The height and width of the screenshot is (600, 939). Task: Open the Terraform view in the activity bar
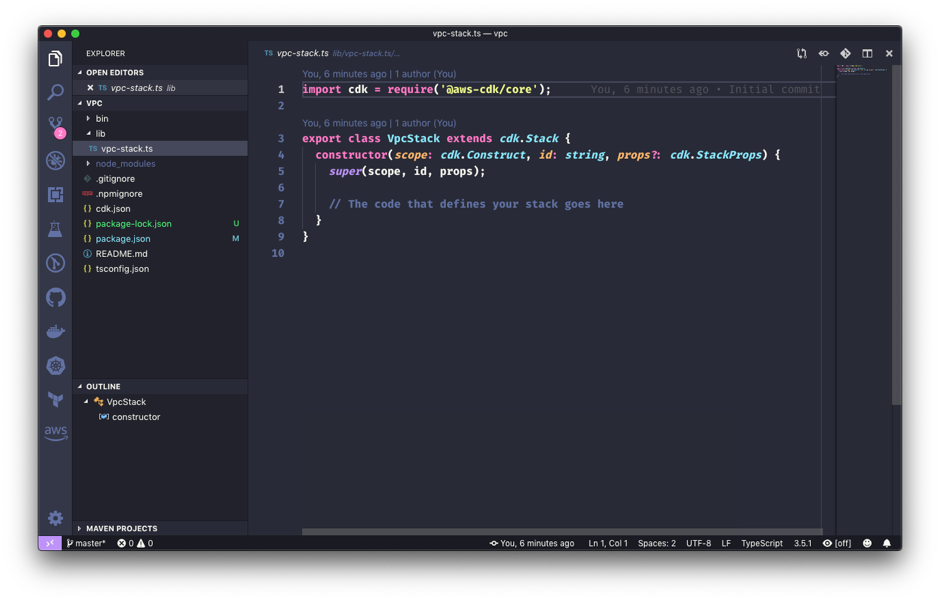[x=55, y=399]
